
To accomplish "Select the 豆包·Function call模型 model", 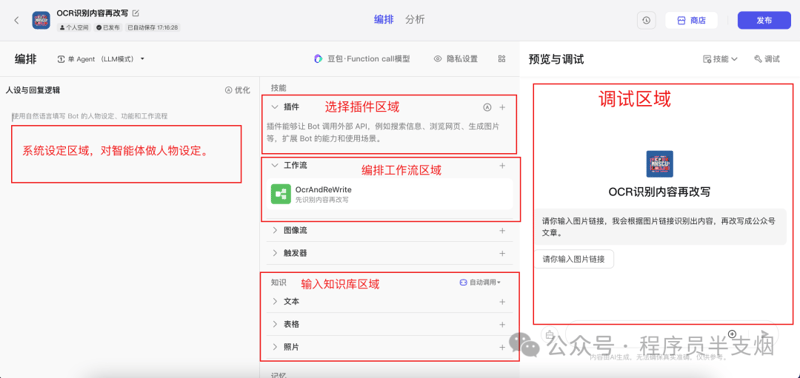I will [x=362, y=59].
